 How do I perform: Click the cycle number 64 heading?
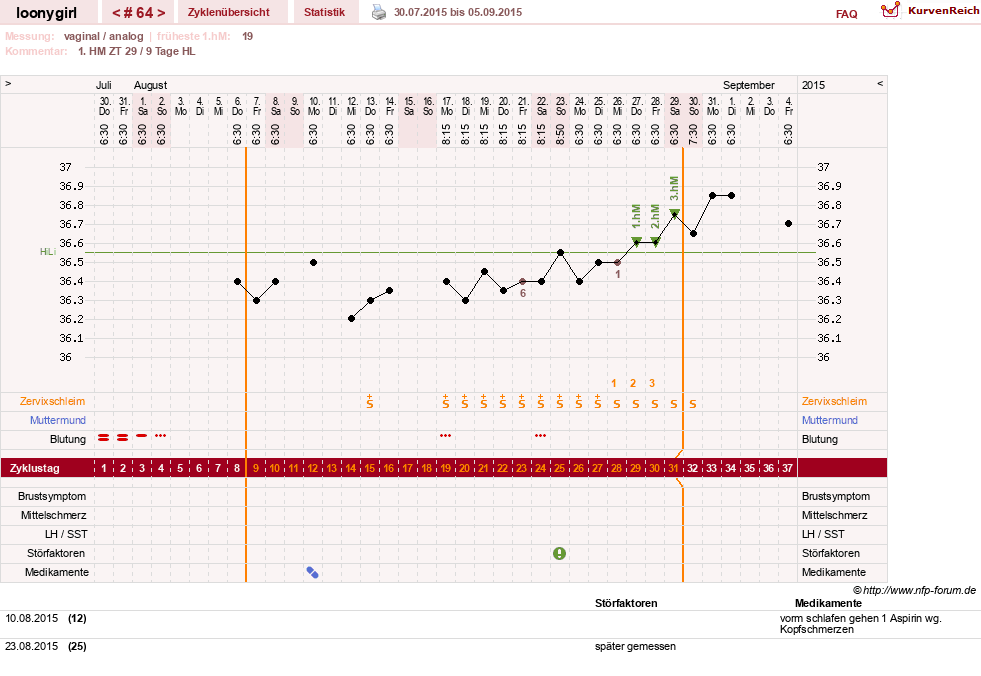[x=138, y=13]
